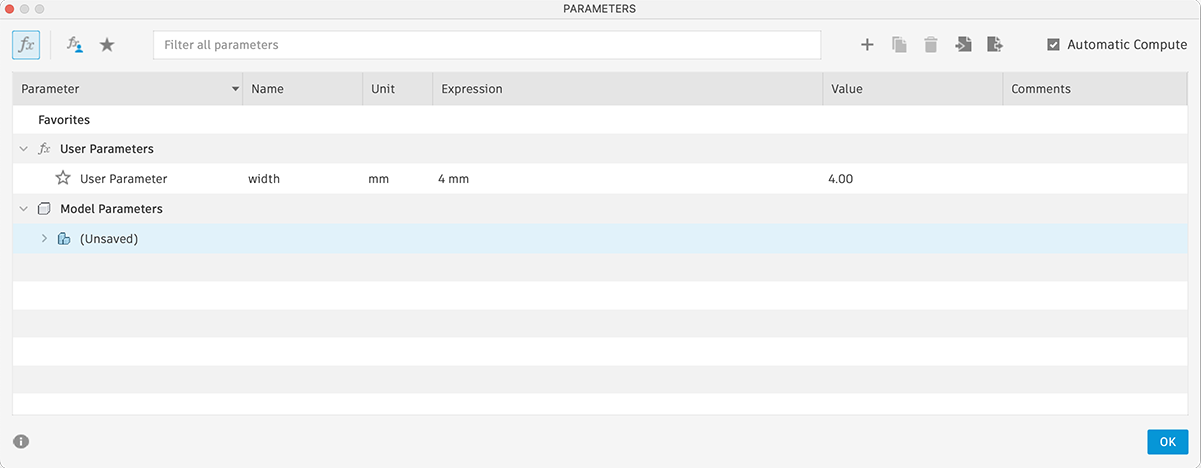
Task: Click the info icon at bottom left
Action: [x=21, y=441]
